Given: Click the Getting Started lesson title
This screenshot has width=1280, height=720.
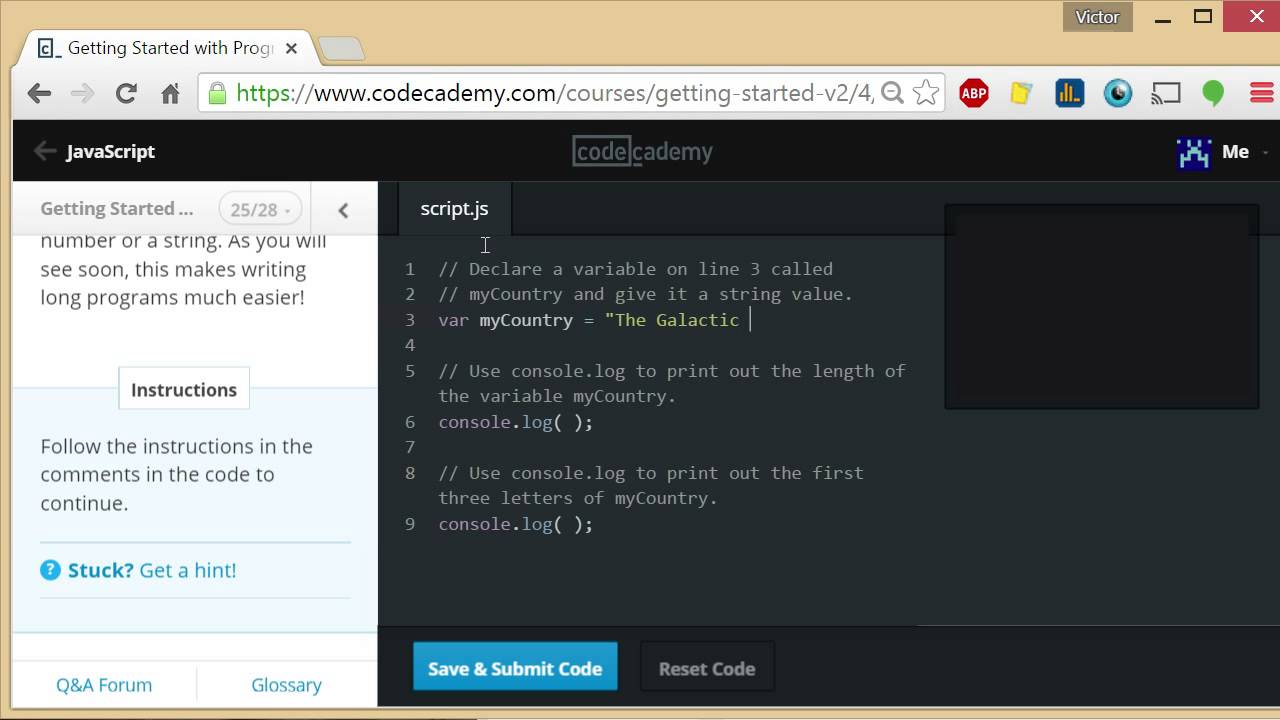Looking at the screenshot, I should [117, 208].
